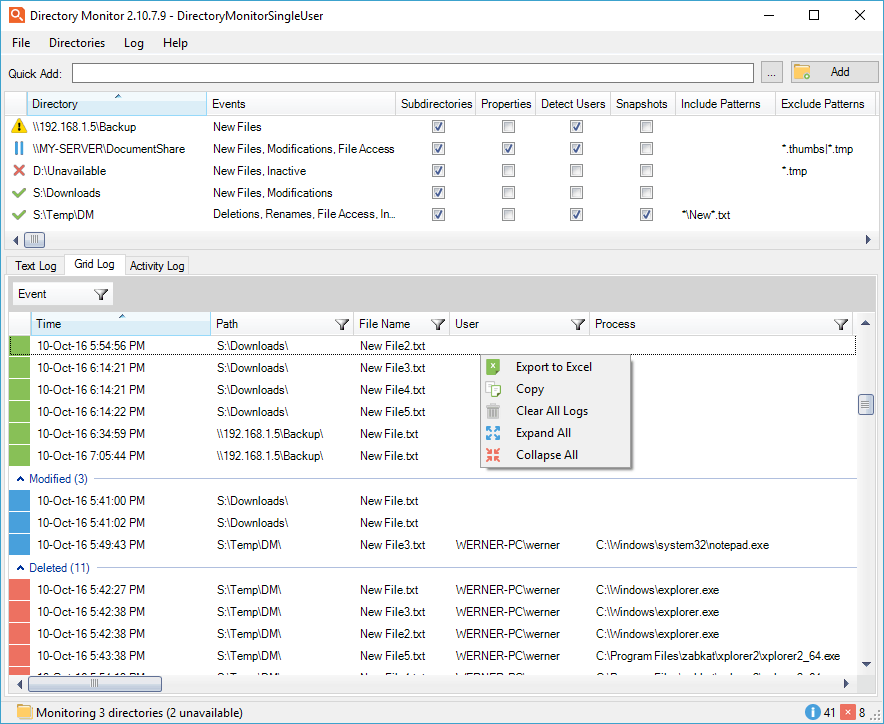This screenshot has height=724, width=884.
Task: Click the grid log scroll down arrow
Action: tap(865, 665)
